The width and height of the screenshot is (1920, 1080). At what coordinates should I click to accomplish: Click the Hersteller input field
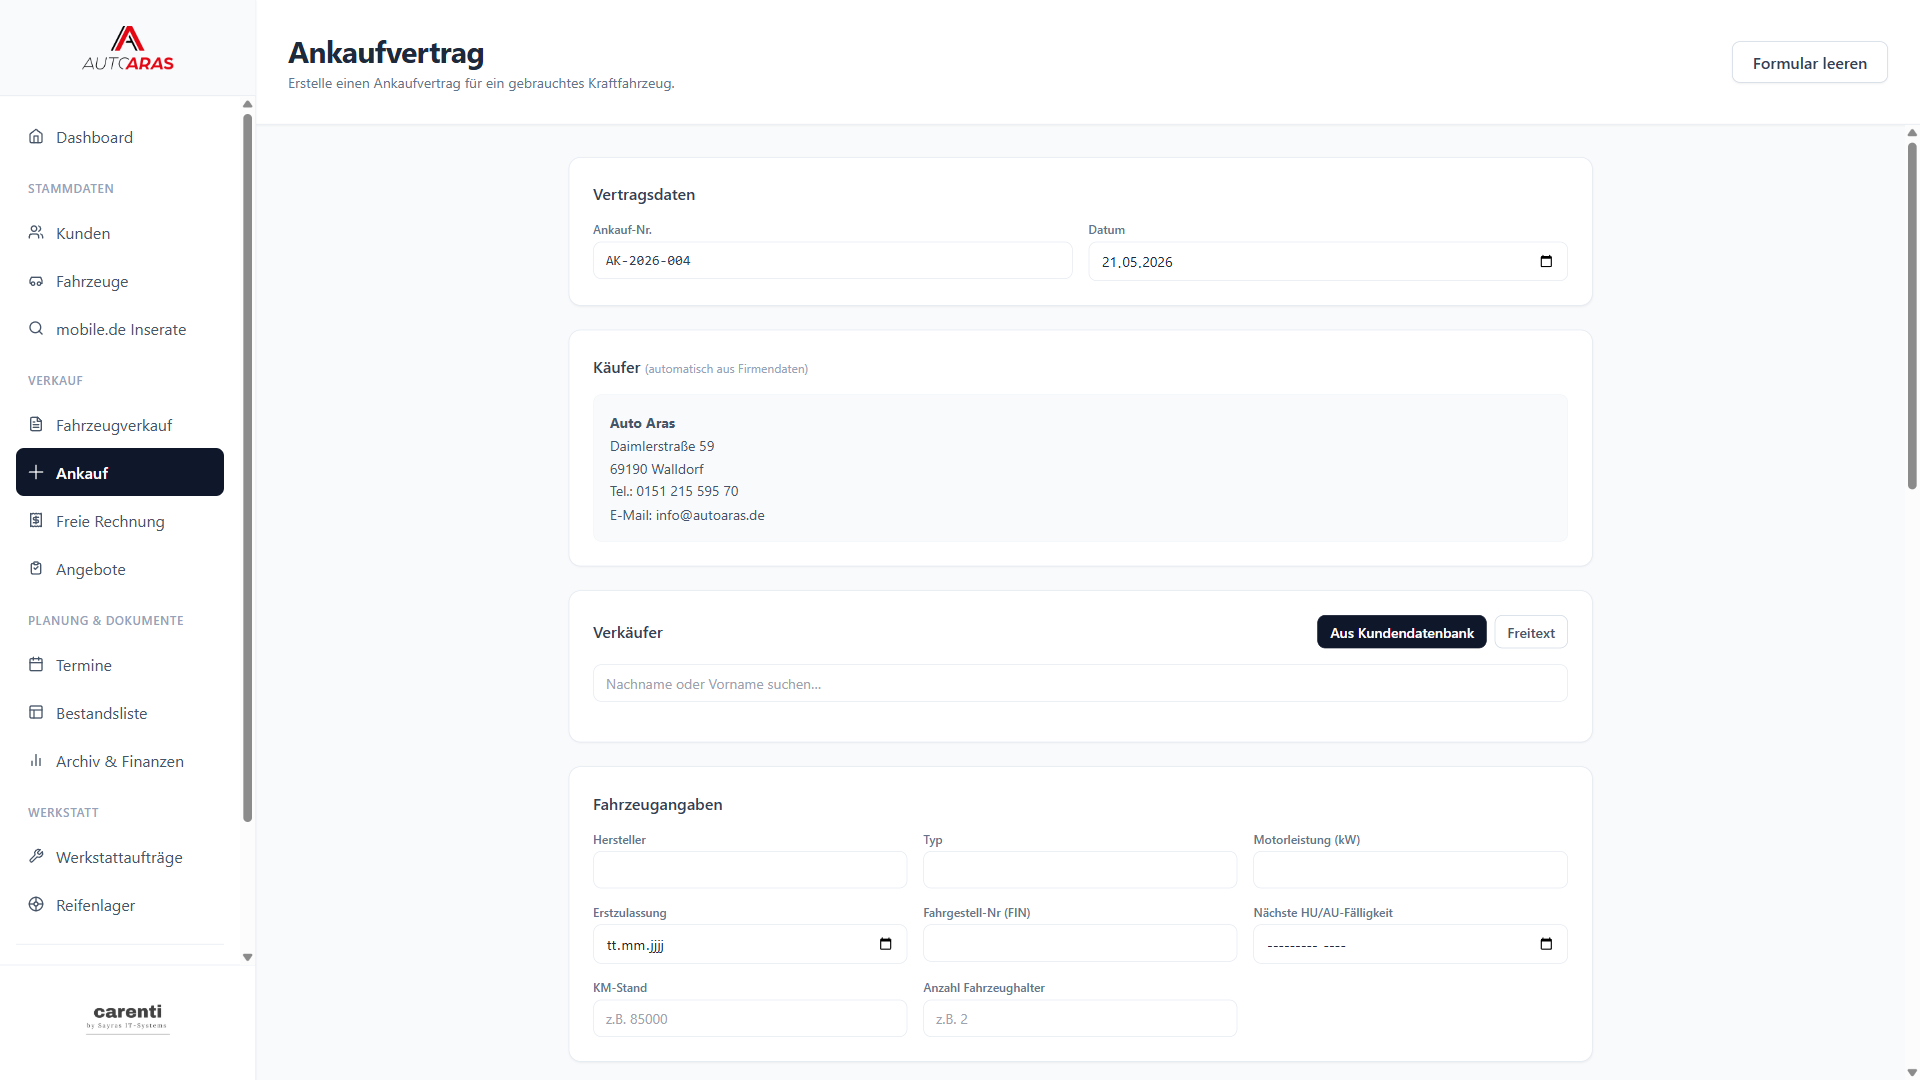pos(750,870)
